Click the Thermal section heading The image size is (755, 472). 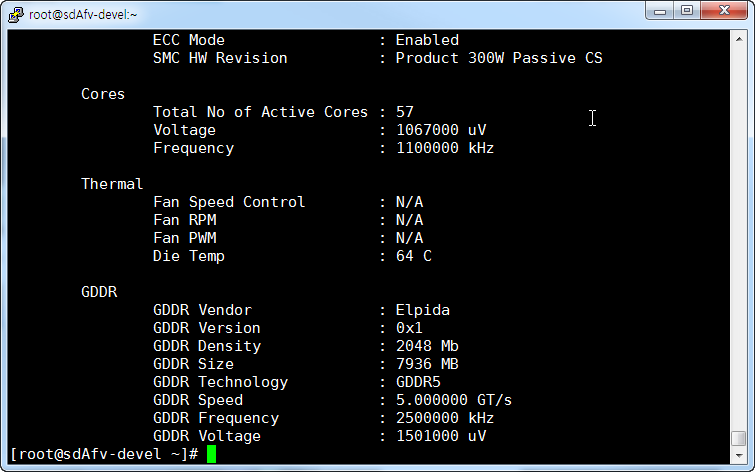[112, 184]
